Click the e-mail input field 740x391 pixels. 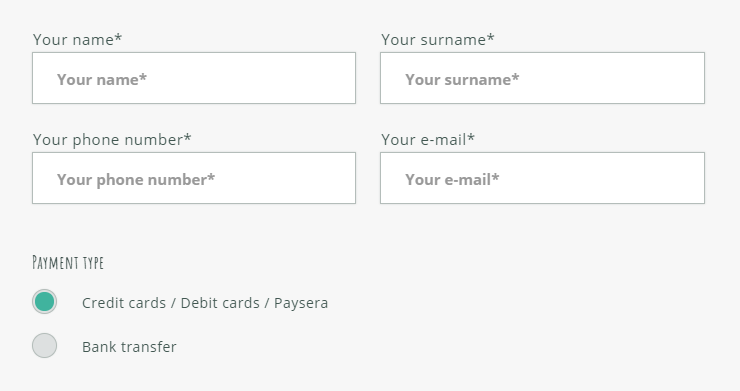coord(542,178)
